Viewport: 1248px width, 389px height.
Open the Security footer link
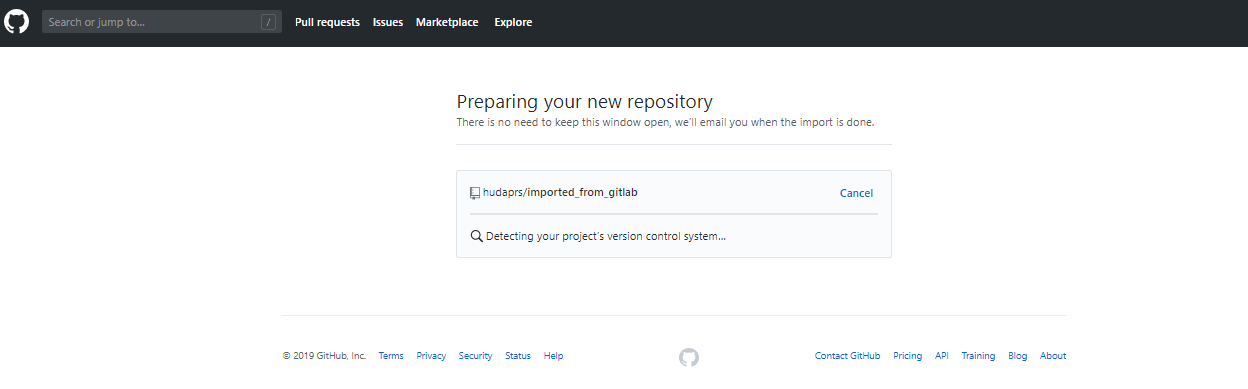point(475,356)
